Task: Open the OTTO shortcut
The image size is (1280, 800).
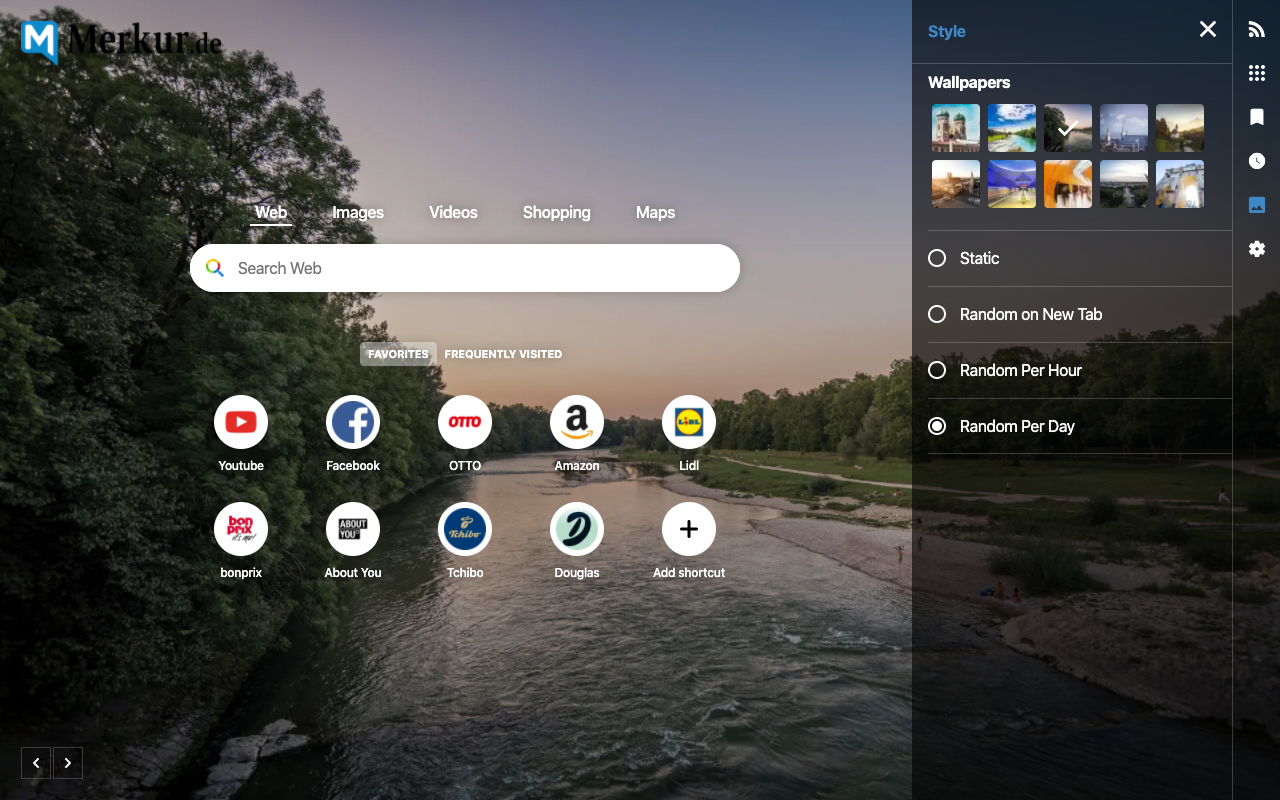Action: pos(465,422)
